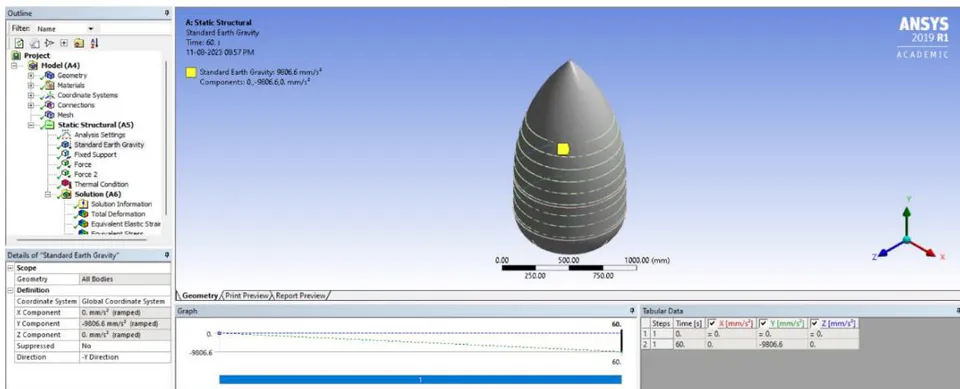The height and width of the screenshot is (389, 960).
Task: Click the Y Component value field
Action: click(126, 323)
